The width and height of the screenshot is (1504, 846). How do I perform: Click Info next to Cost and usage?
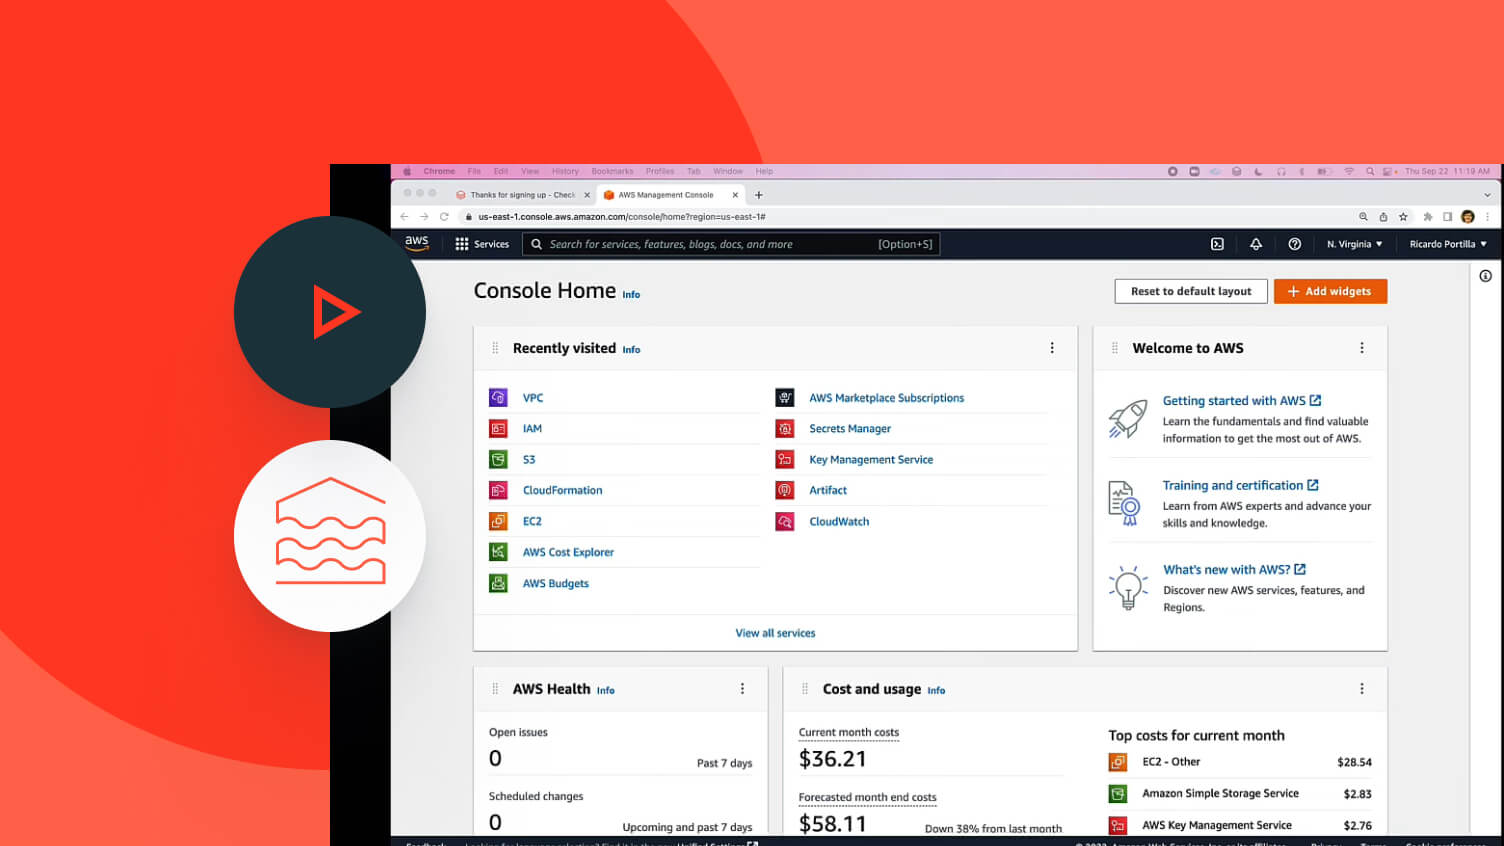(936, 691)
